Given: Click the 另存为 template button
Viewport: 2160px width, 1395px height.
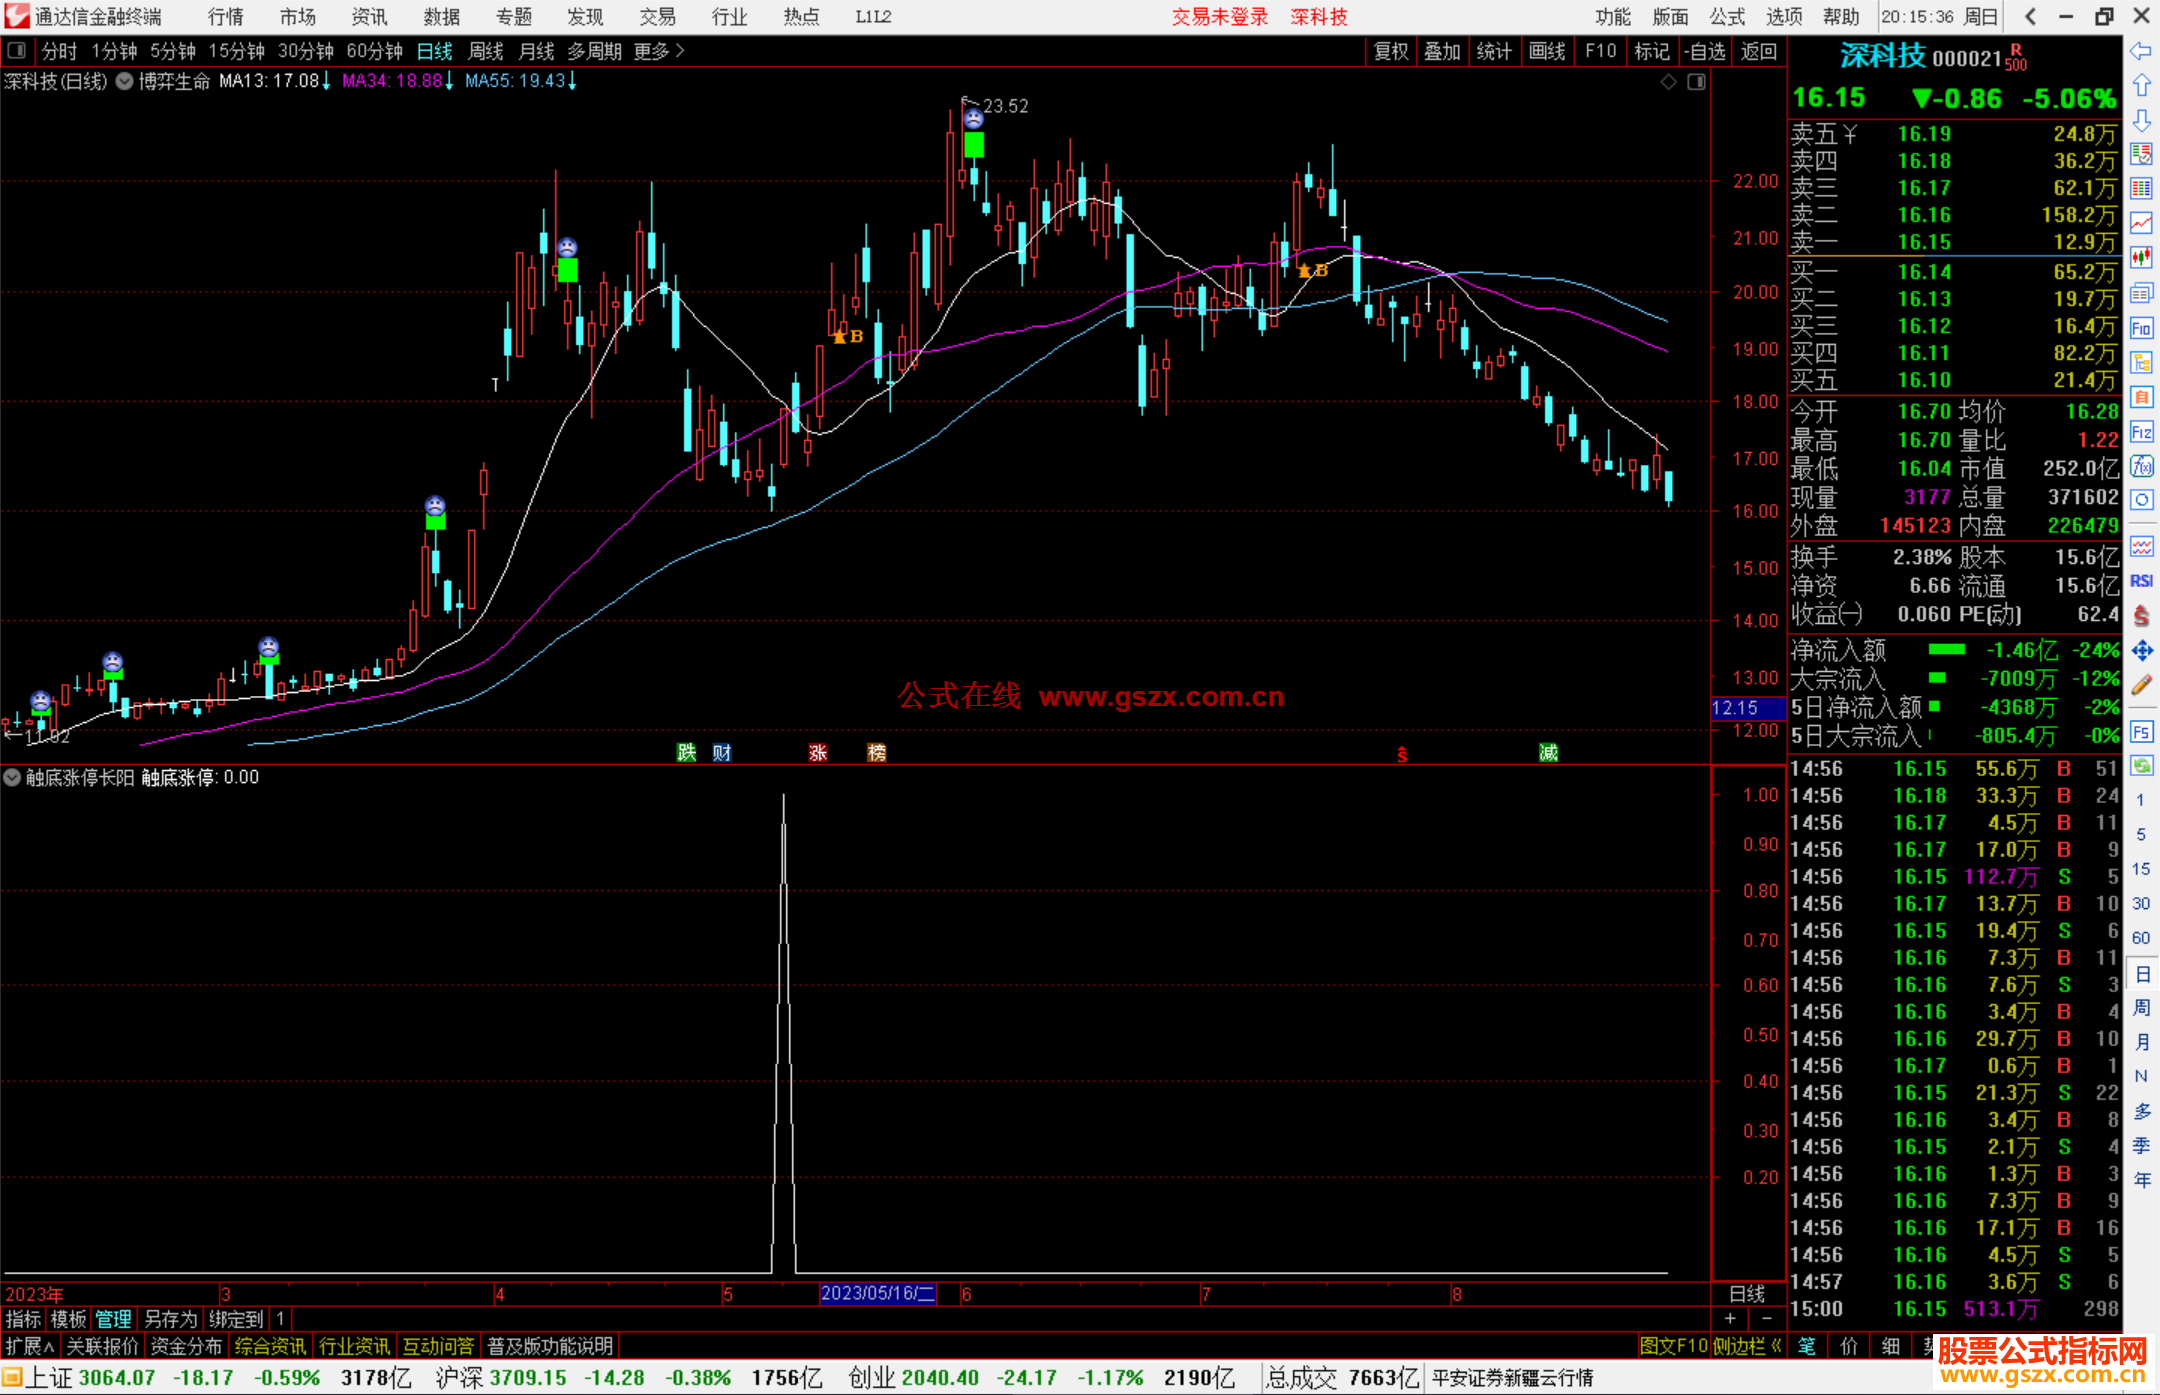Looking at the screenshot, I should tap(171, 1319).
